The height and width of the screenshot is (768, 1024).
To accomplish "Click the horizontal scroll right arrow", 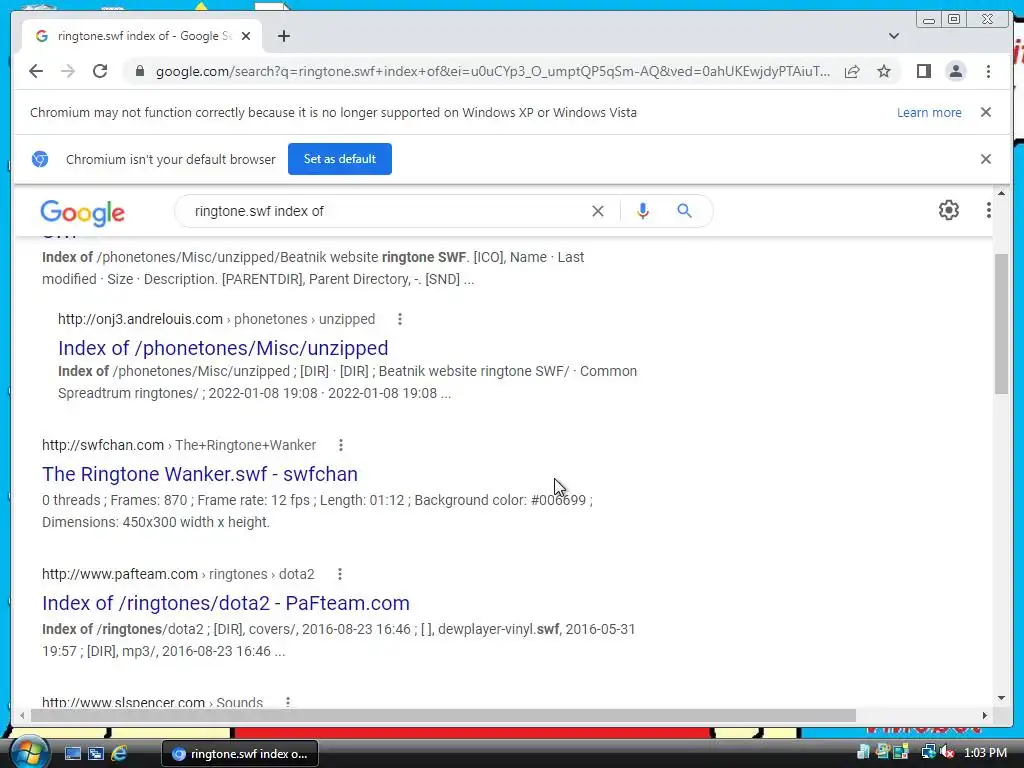I will pos(985,716).
